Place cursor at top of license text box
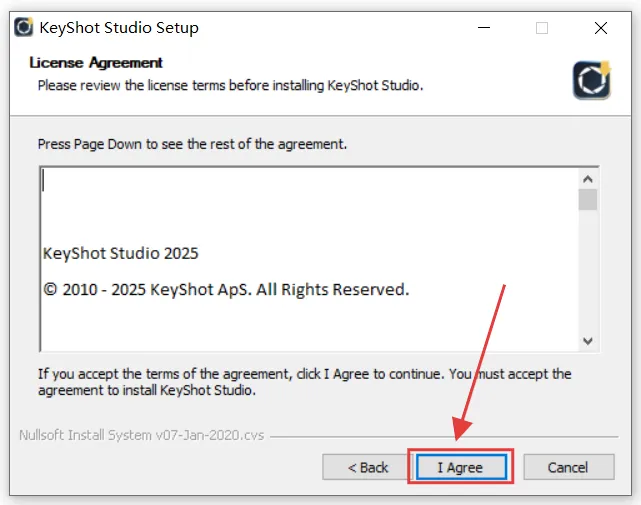 tap(200, 182)
